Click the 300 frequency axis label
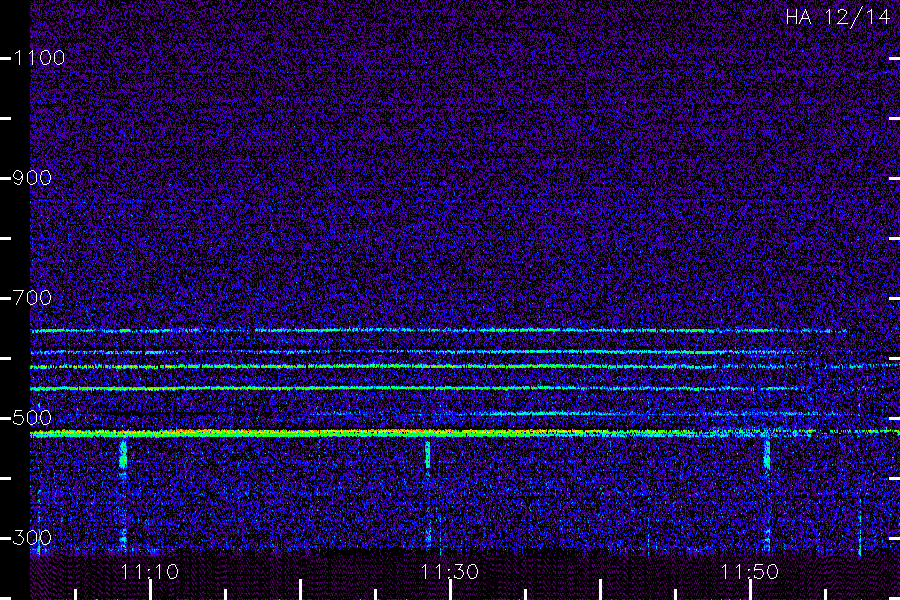The width and height of the screenshot is (900, 600). click(32, 538)
